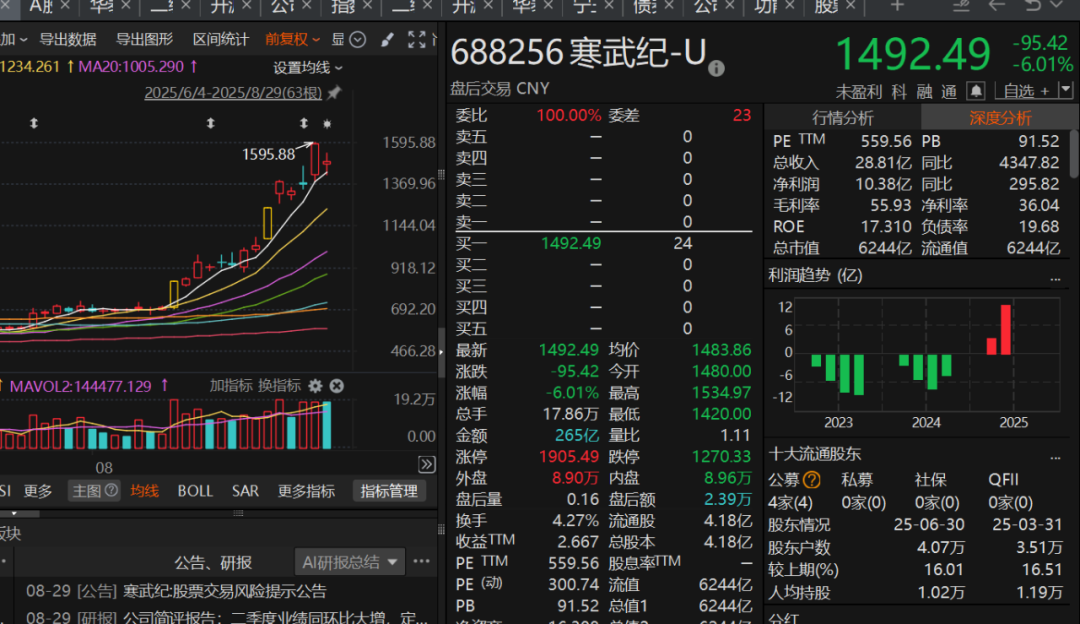
Task: Toggle the 均线 main chart indicator
Action: coord(145,491)
